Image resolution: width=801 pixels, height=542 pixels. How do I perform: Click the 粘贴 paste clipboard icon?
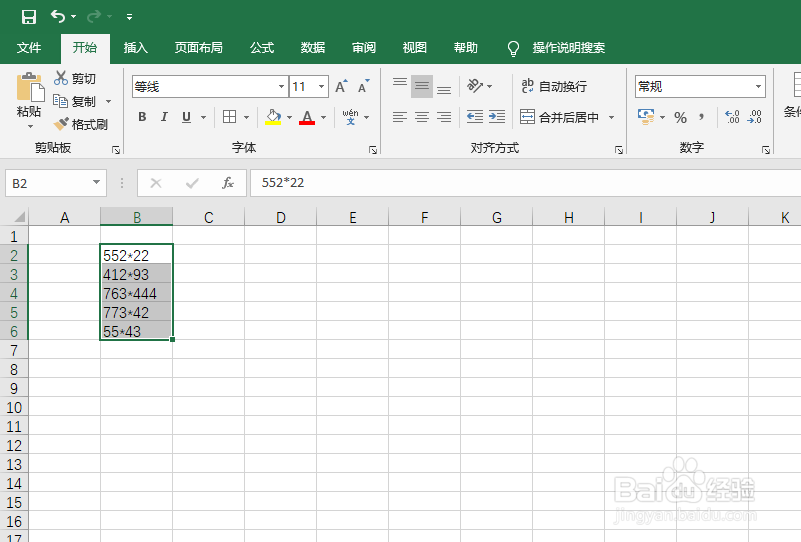click(x=30, y=87)
